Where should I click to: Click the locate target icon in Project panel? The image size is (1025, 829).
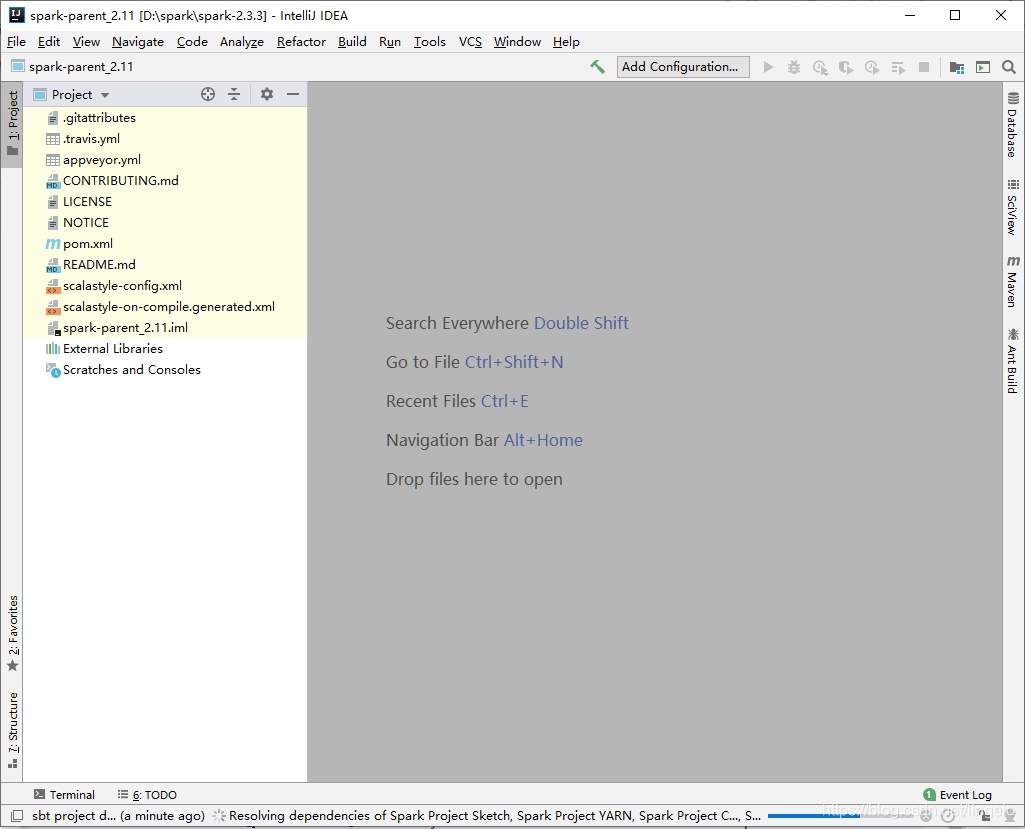coord(208,94)
